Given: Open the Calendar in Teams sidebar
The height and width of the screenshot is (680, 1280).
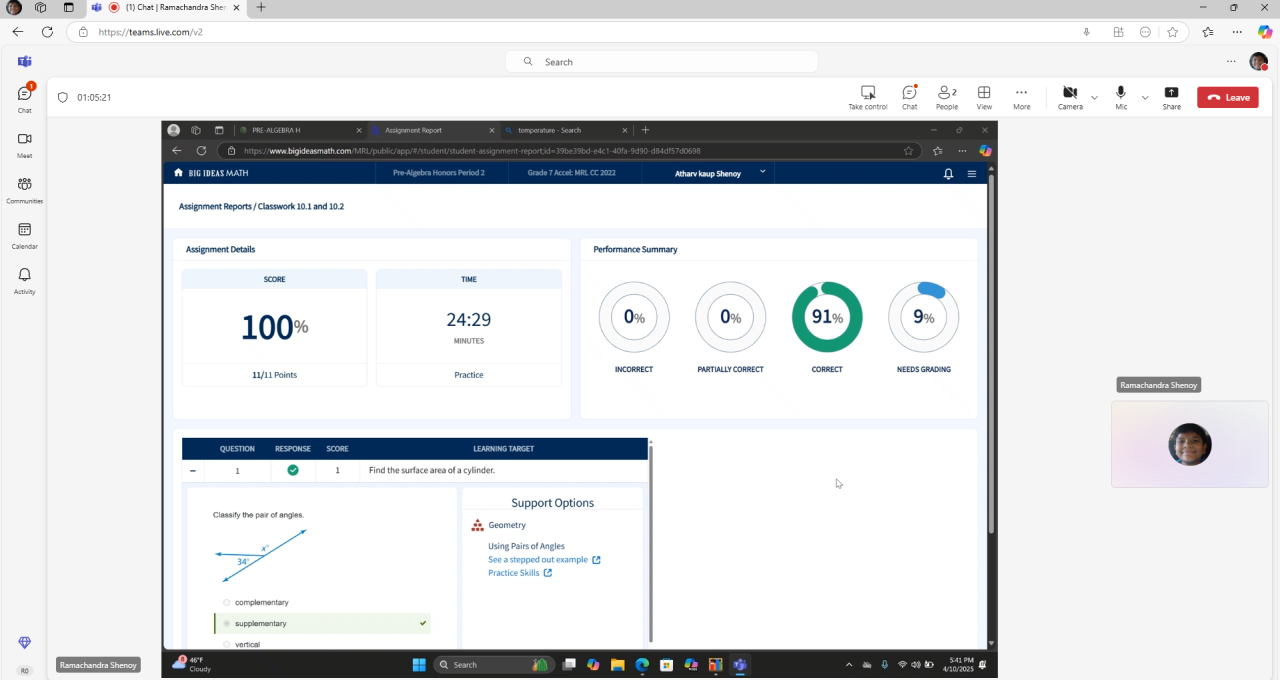Looking at the screenshot, I should (24, 234).
